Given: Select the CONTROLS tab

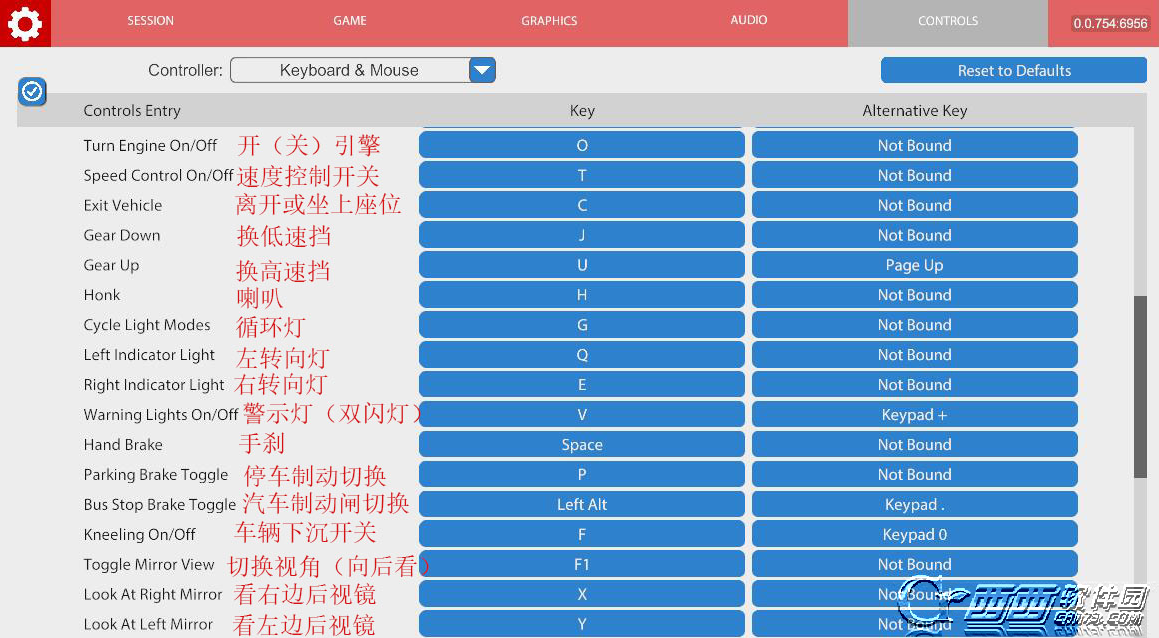Looking at the screenshot, I should point(948,21).
